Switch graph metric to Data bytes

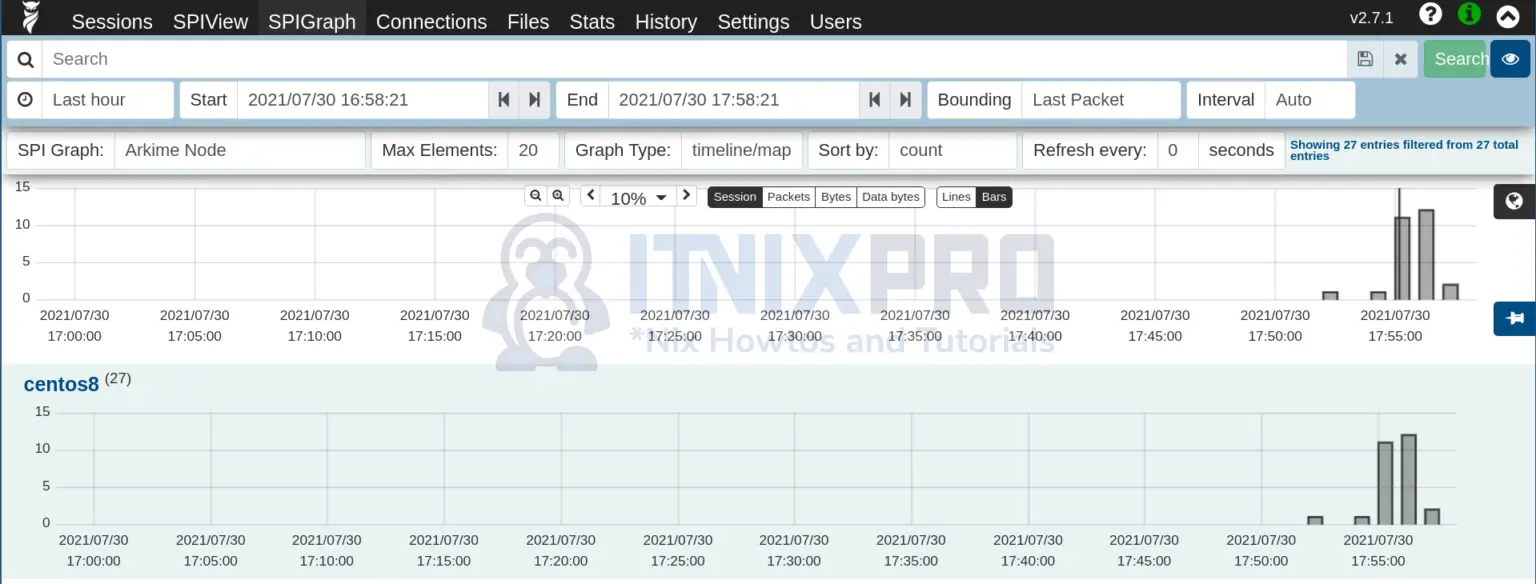pyautogui.click(x=890, y=197)
